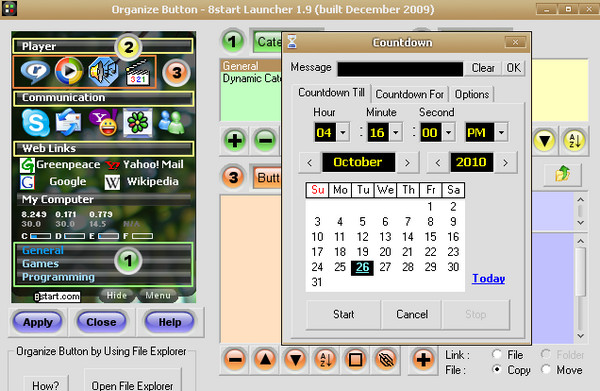600x391 pixels.
Task: Select October 26 on calendar
Action: tap(362, 267)
